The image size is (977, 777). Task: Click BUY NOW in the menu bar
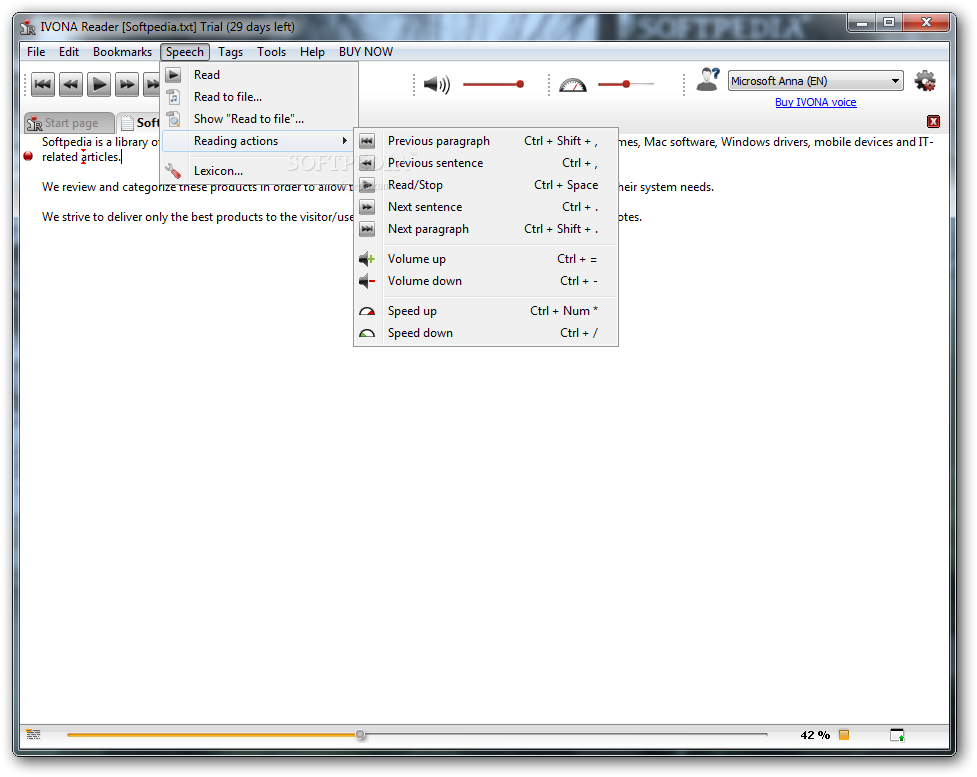point(366,52)
